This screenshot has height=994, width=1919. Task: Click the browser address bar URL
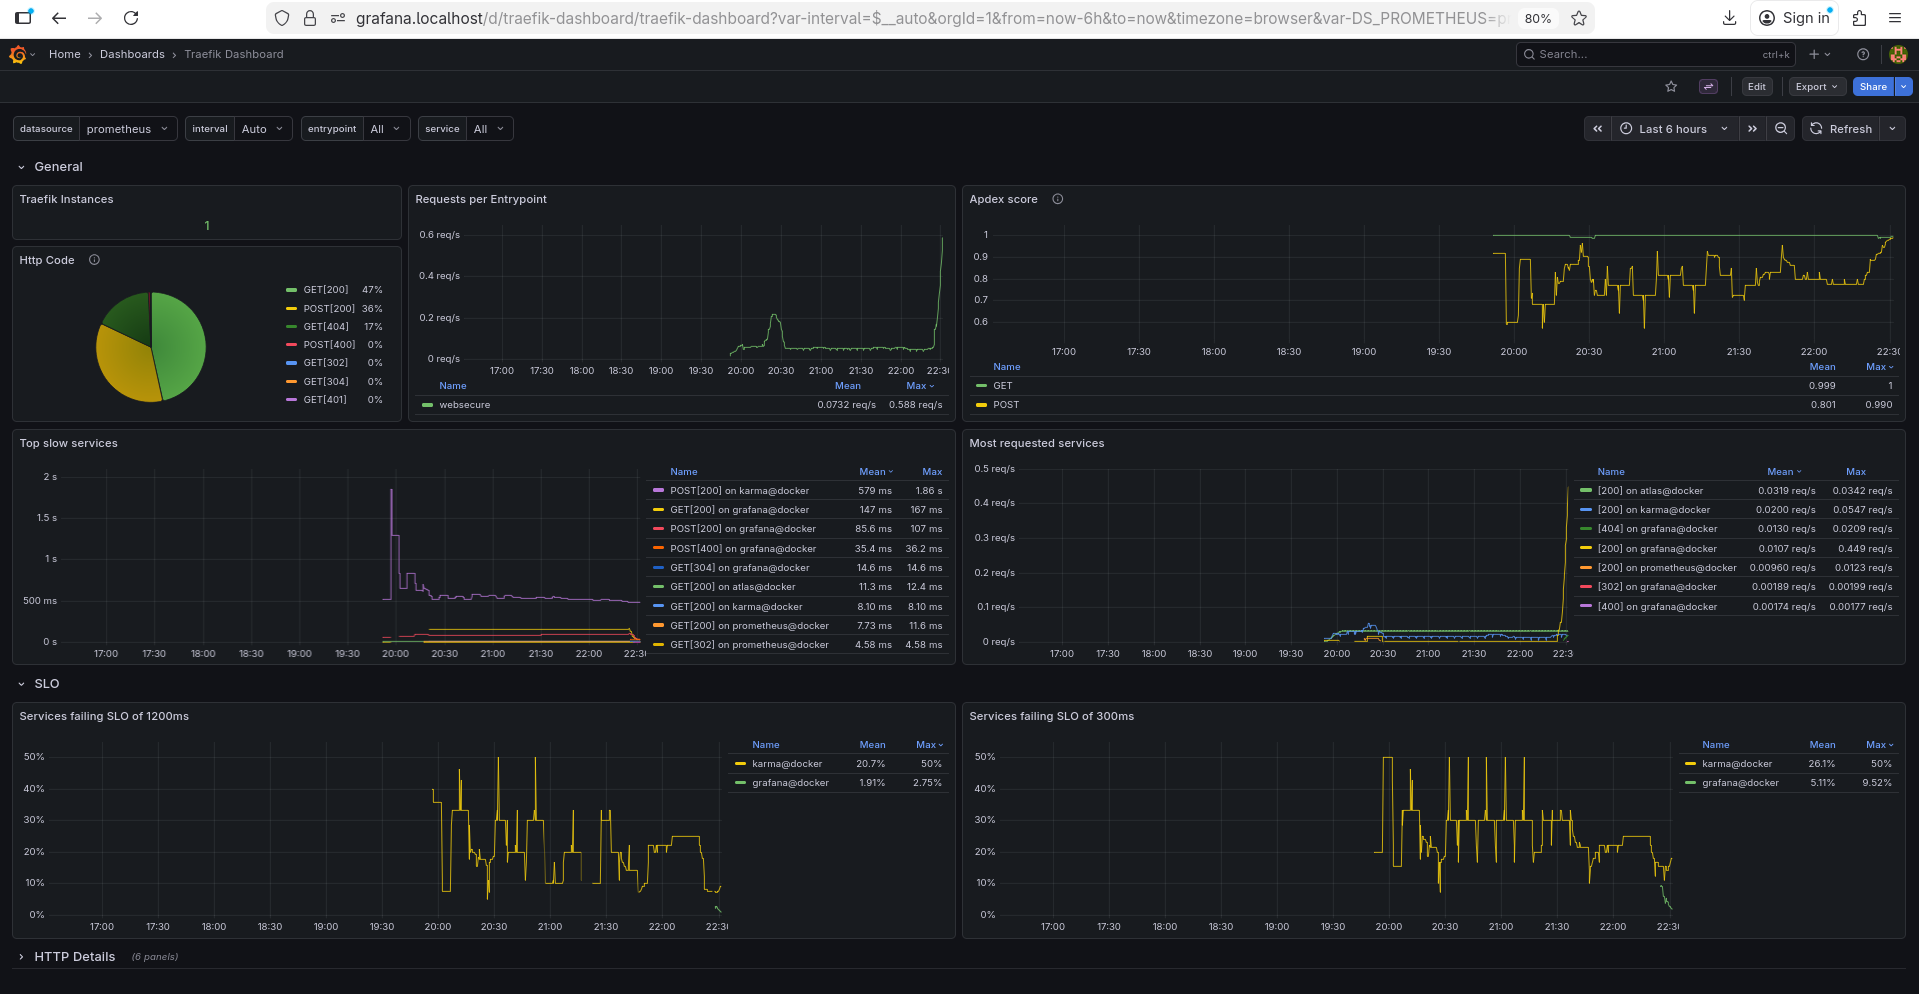(931, 18)
